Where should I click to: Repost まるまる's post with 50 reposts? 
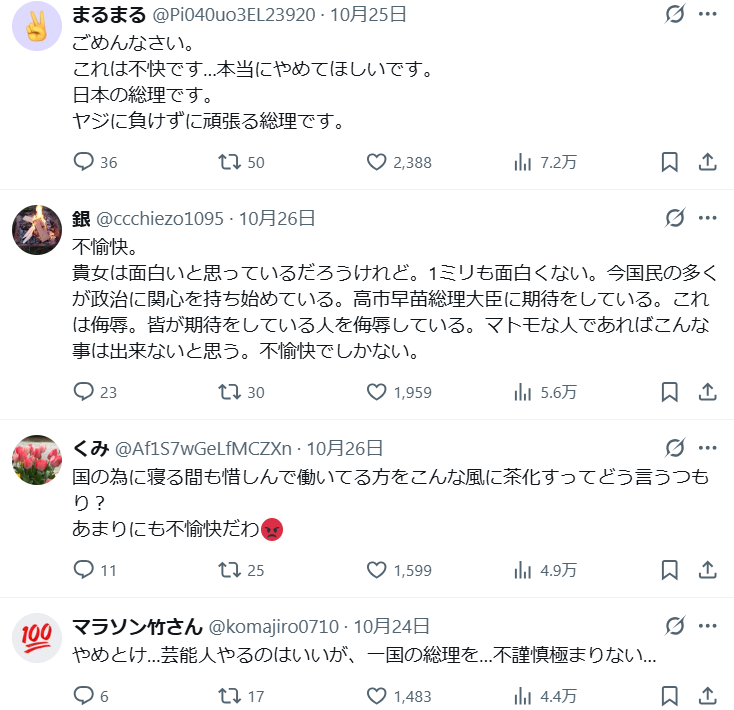(x=230, y=162)
